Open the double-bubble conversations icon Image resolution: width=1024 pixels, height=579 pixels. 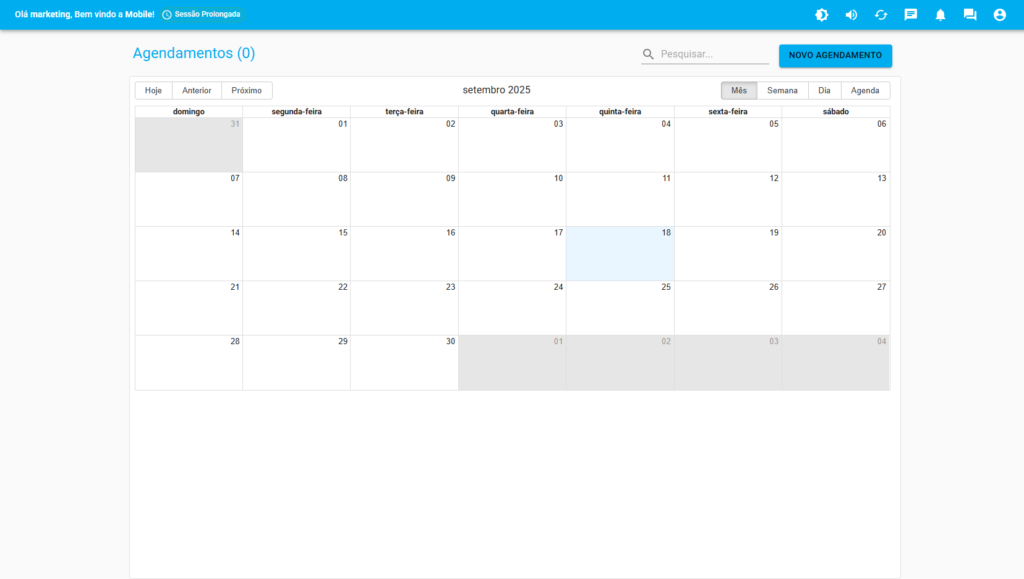point(969,15)
